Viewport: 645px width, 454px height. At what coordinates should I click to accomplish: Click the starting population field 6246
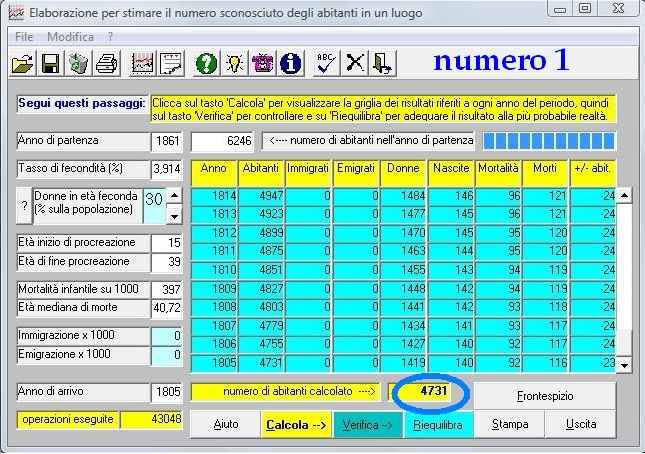tap(222, 141)
